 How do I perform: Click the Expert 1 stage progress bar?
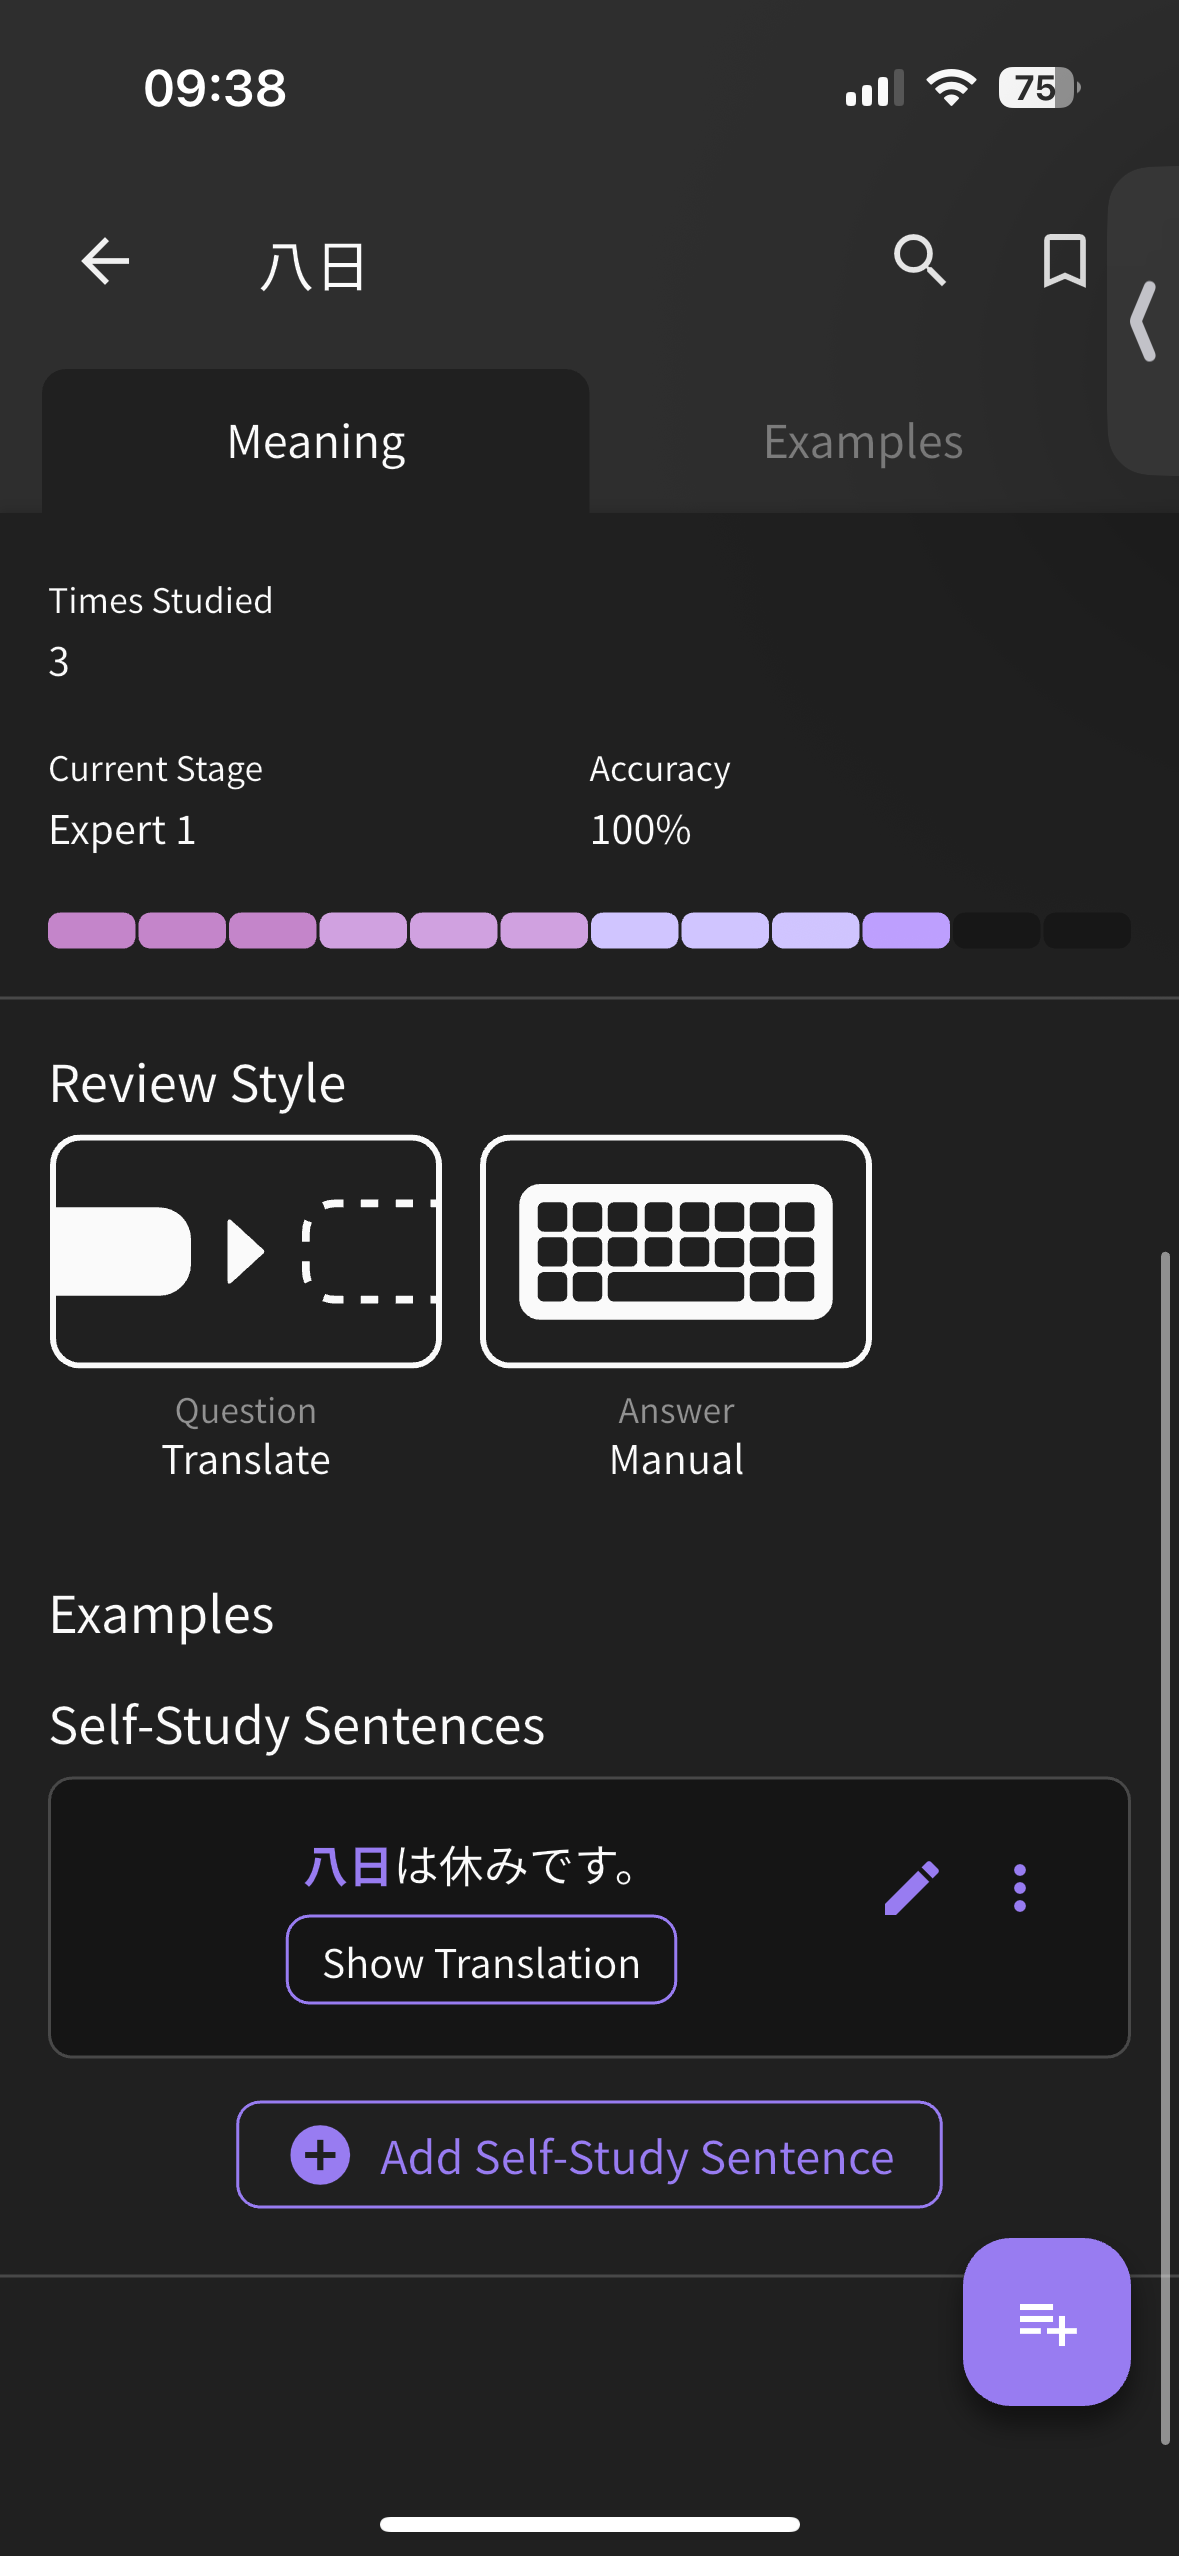tap(589, 930)
